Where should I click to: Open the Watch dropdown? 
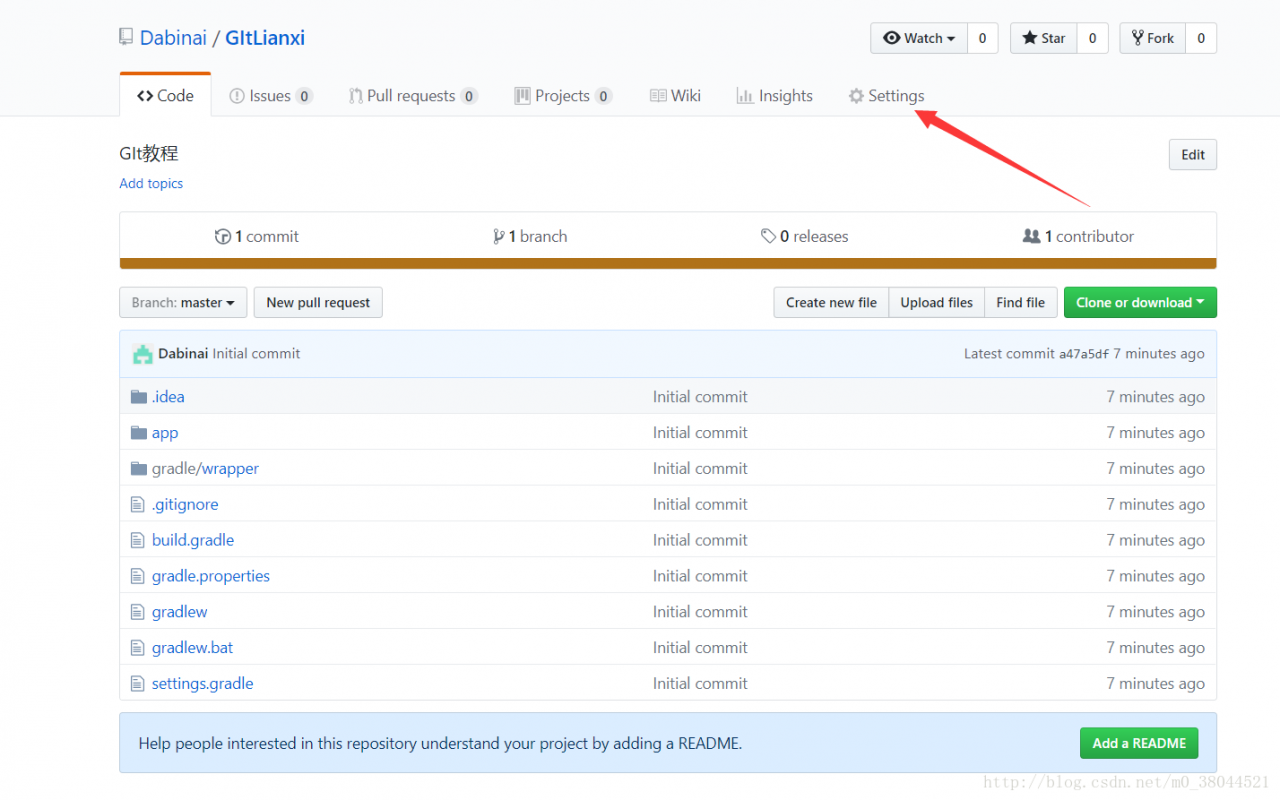coord(919,38)
